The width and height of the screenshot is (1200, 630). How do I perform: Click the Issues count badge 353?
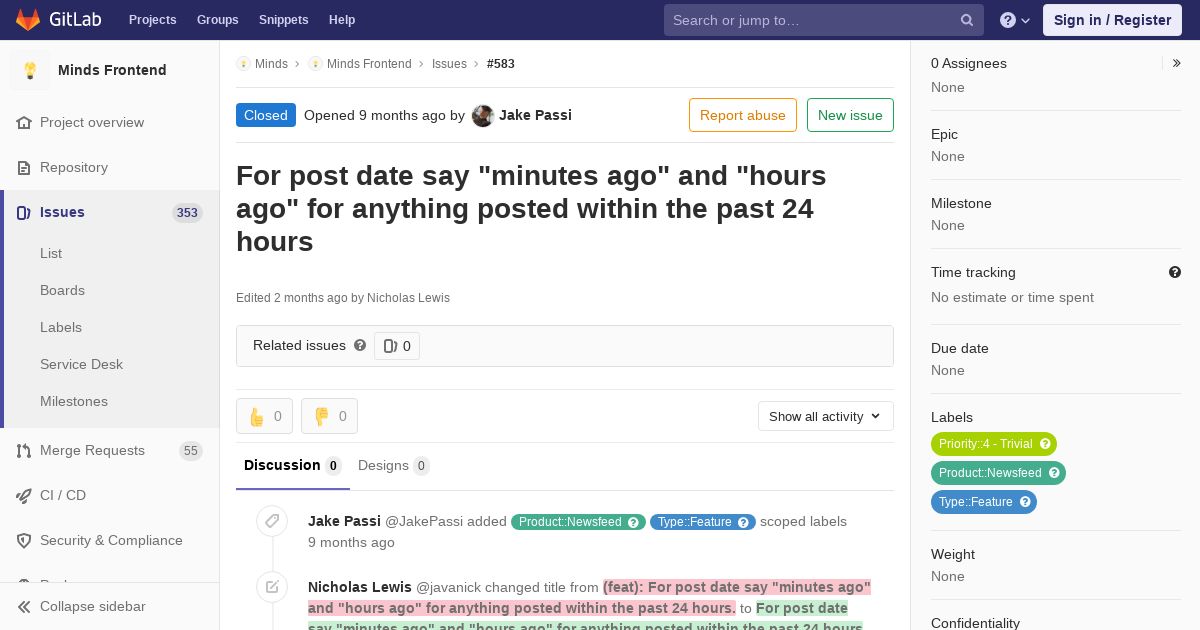(x=187, y=212)
